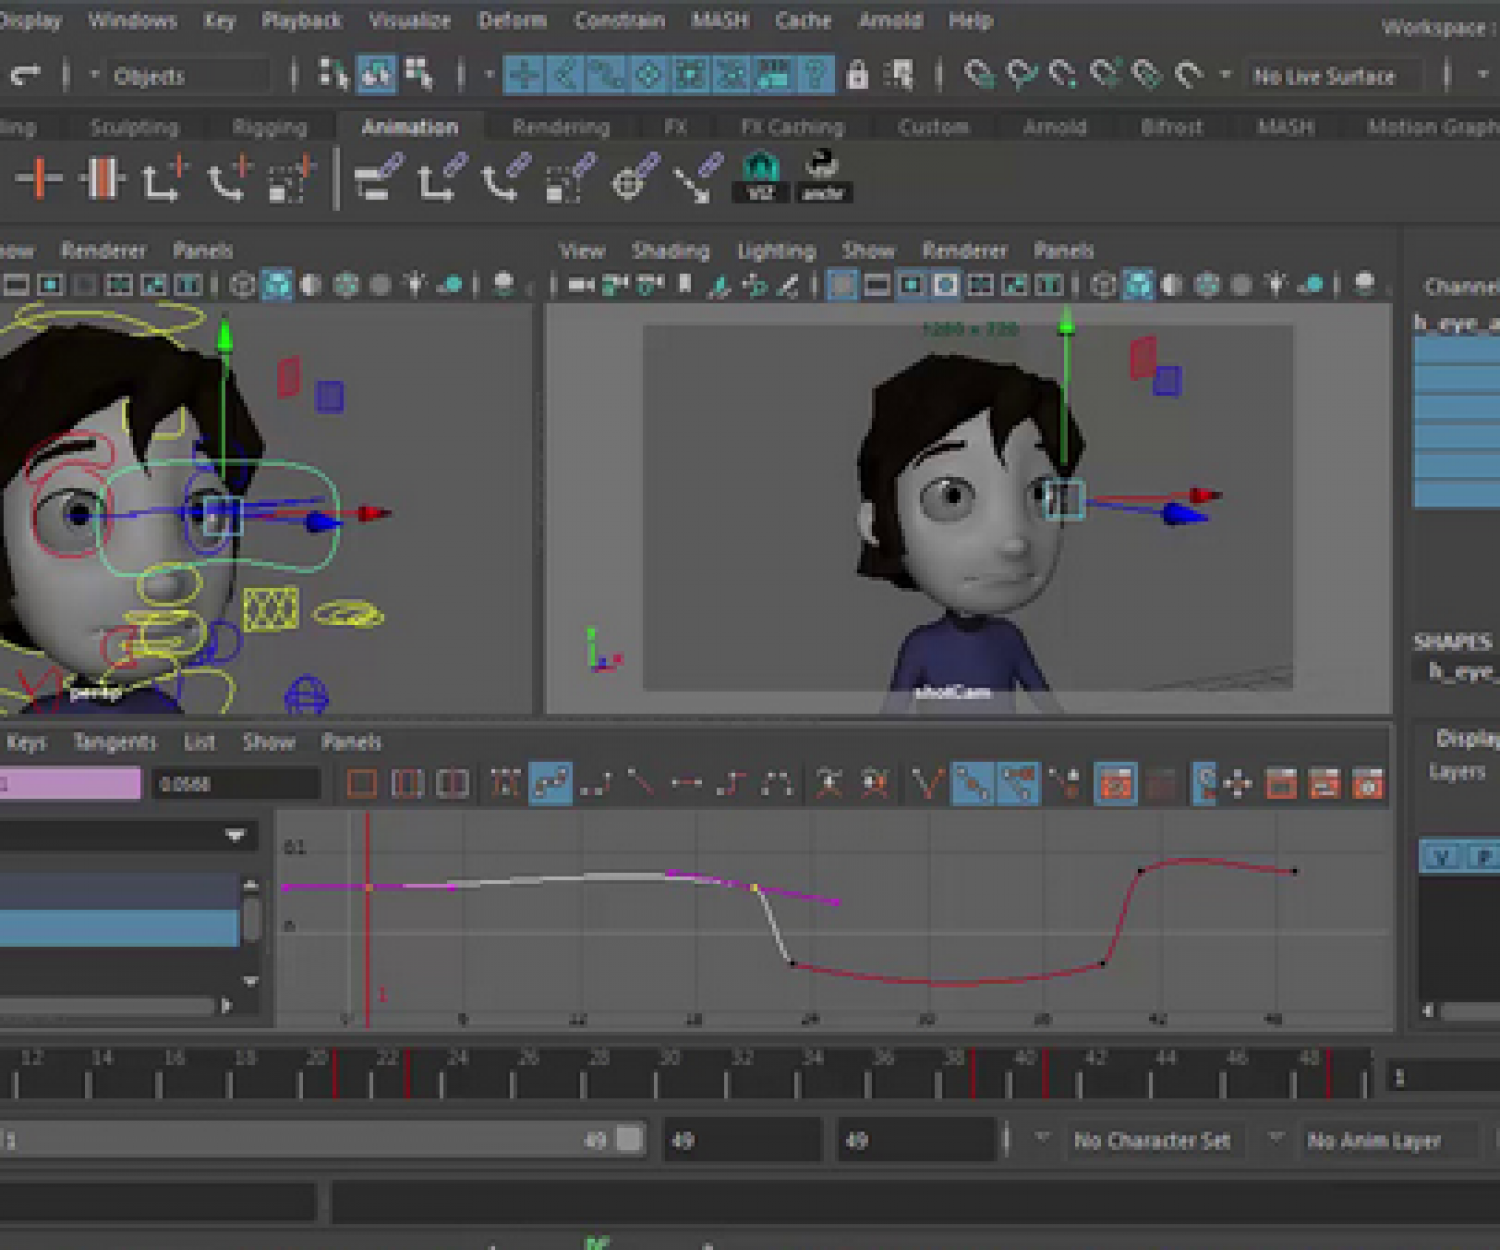Expand the No Anim Layer dropdown
This screenshot has width=1500, height=1250.
(1373, 1140)
